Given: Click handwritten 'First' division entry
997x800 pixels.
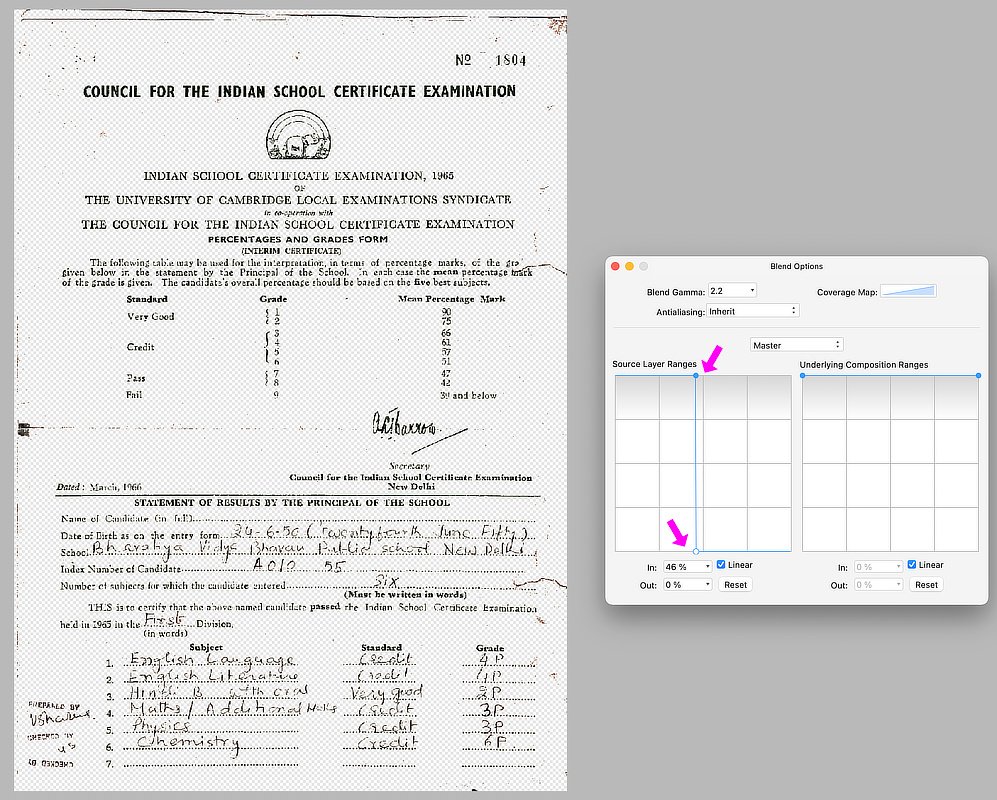Looking at the screenshot, I should [165, 618].
